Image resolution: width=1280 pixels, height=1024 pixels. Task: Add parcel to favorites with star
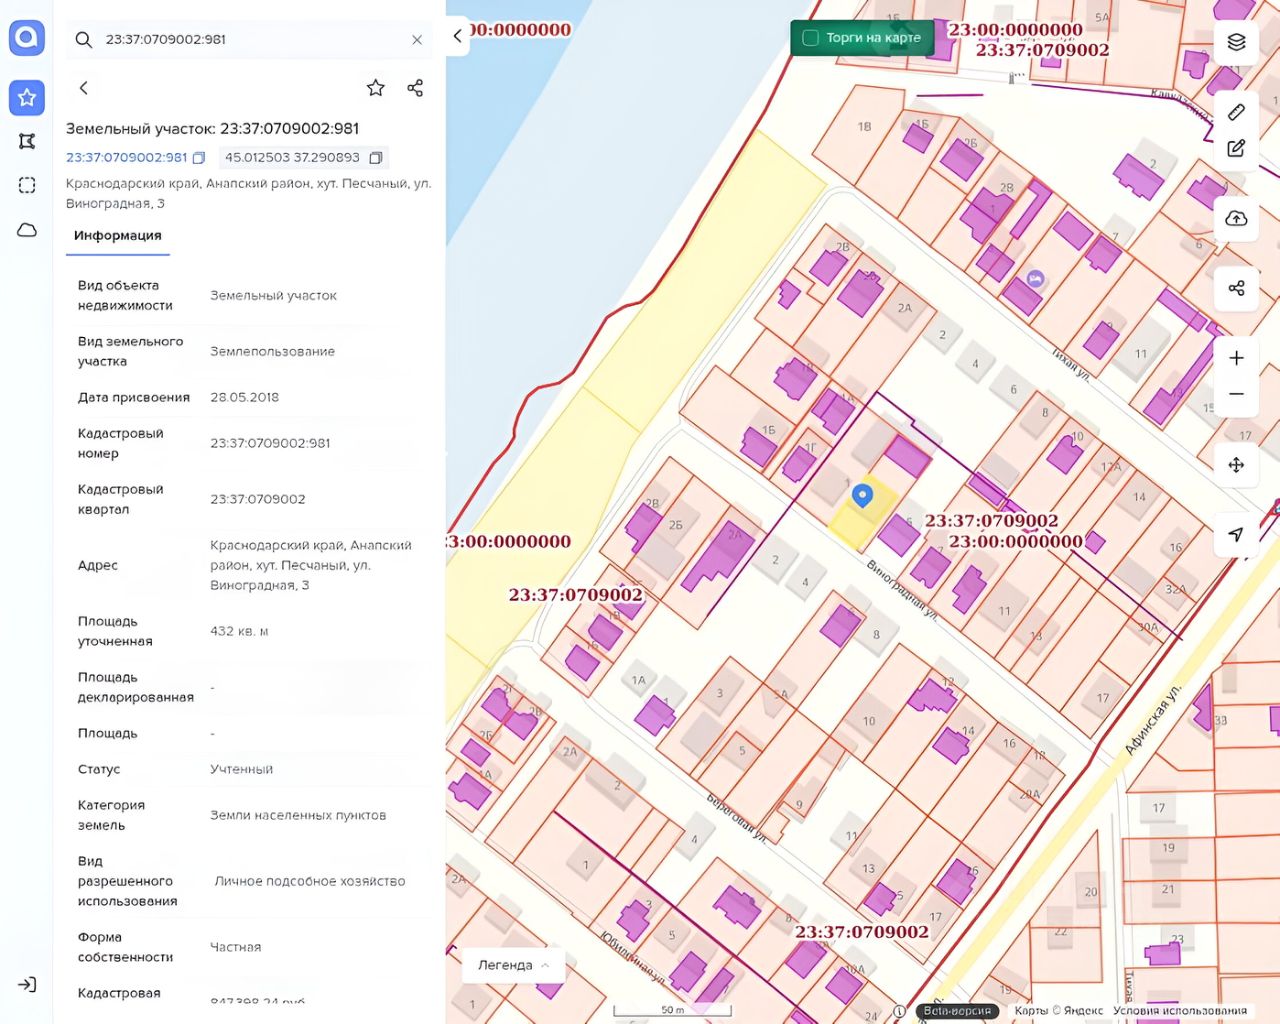pos(376,88)
